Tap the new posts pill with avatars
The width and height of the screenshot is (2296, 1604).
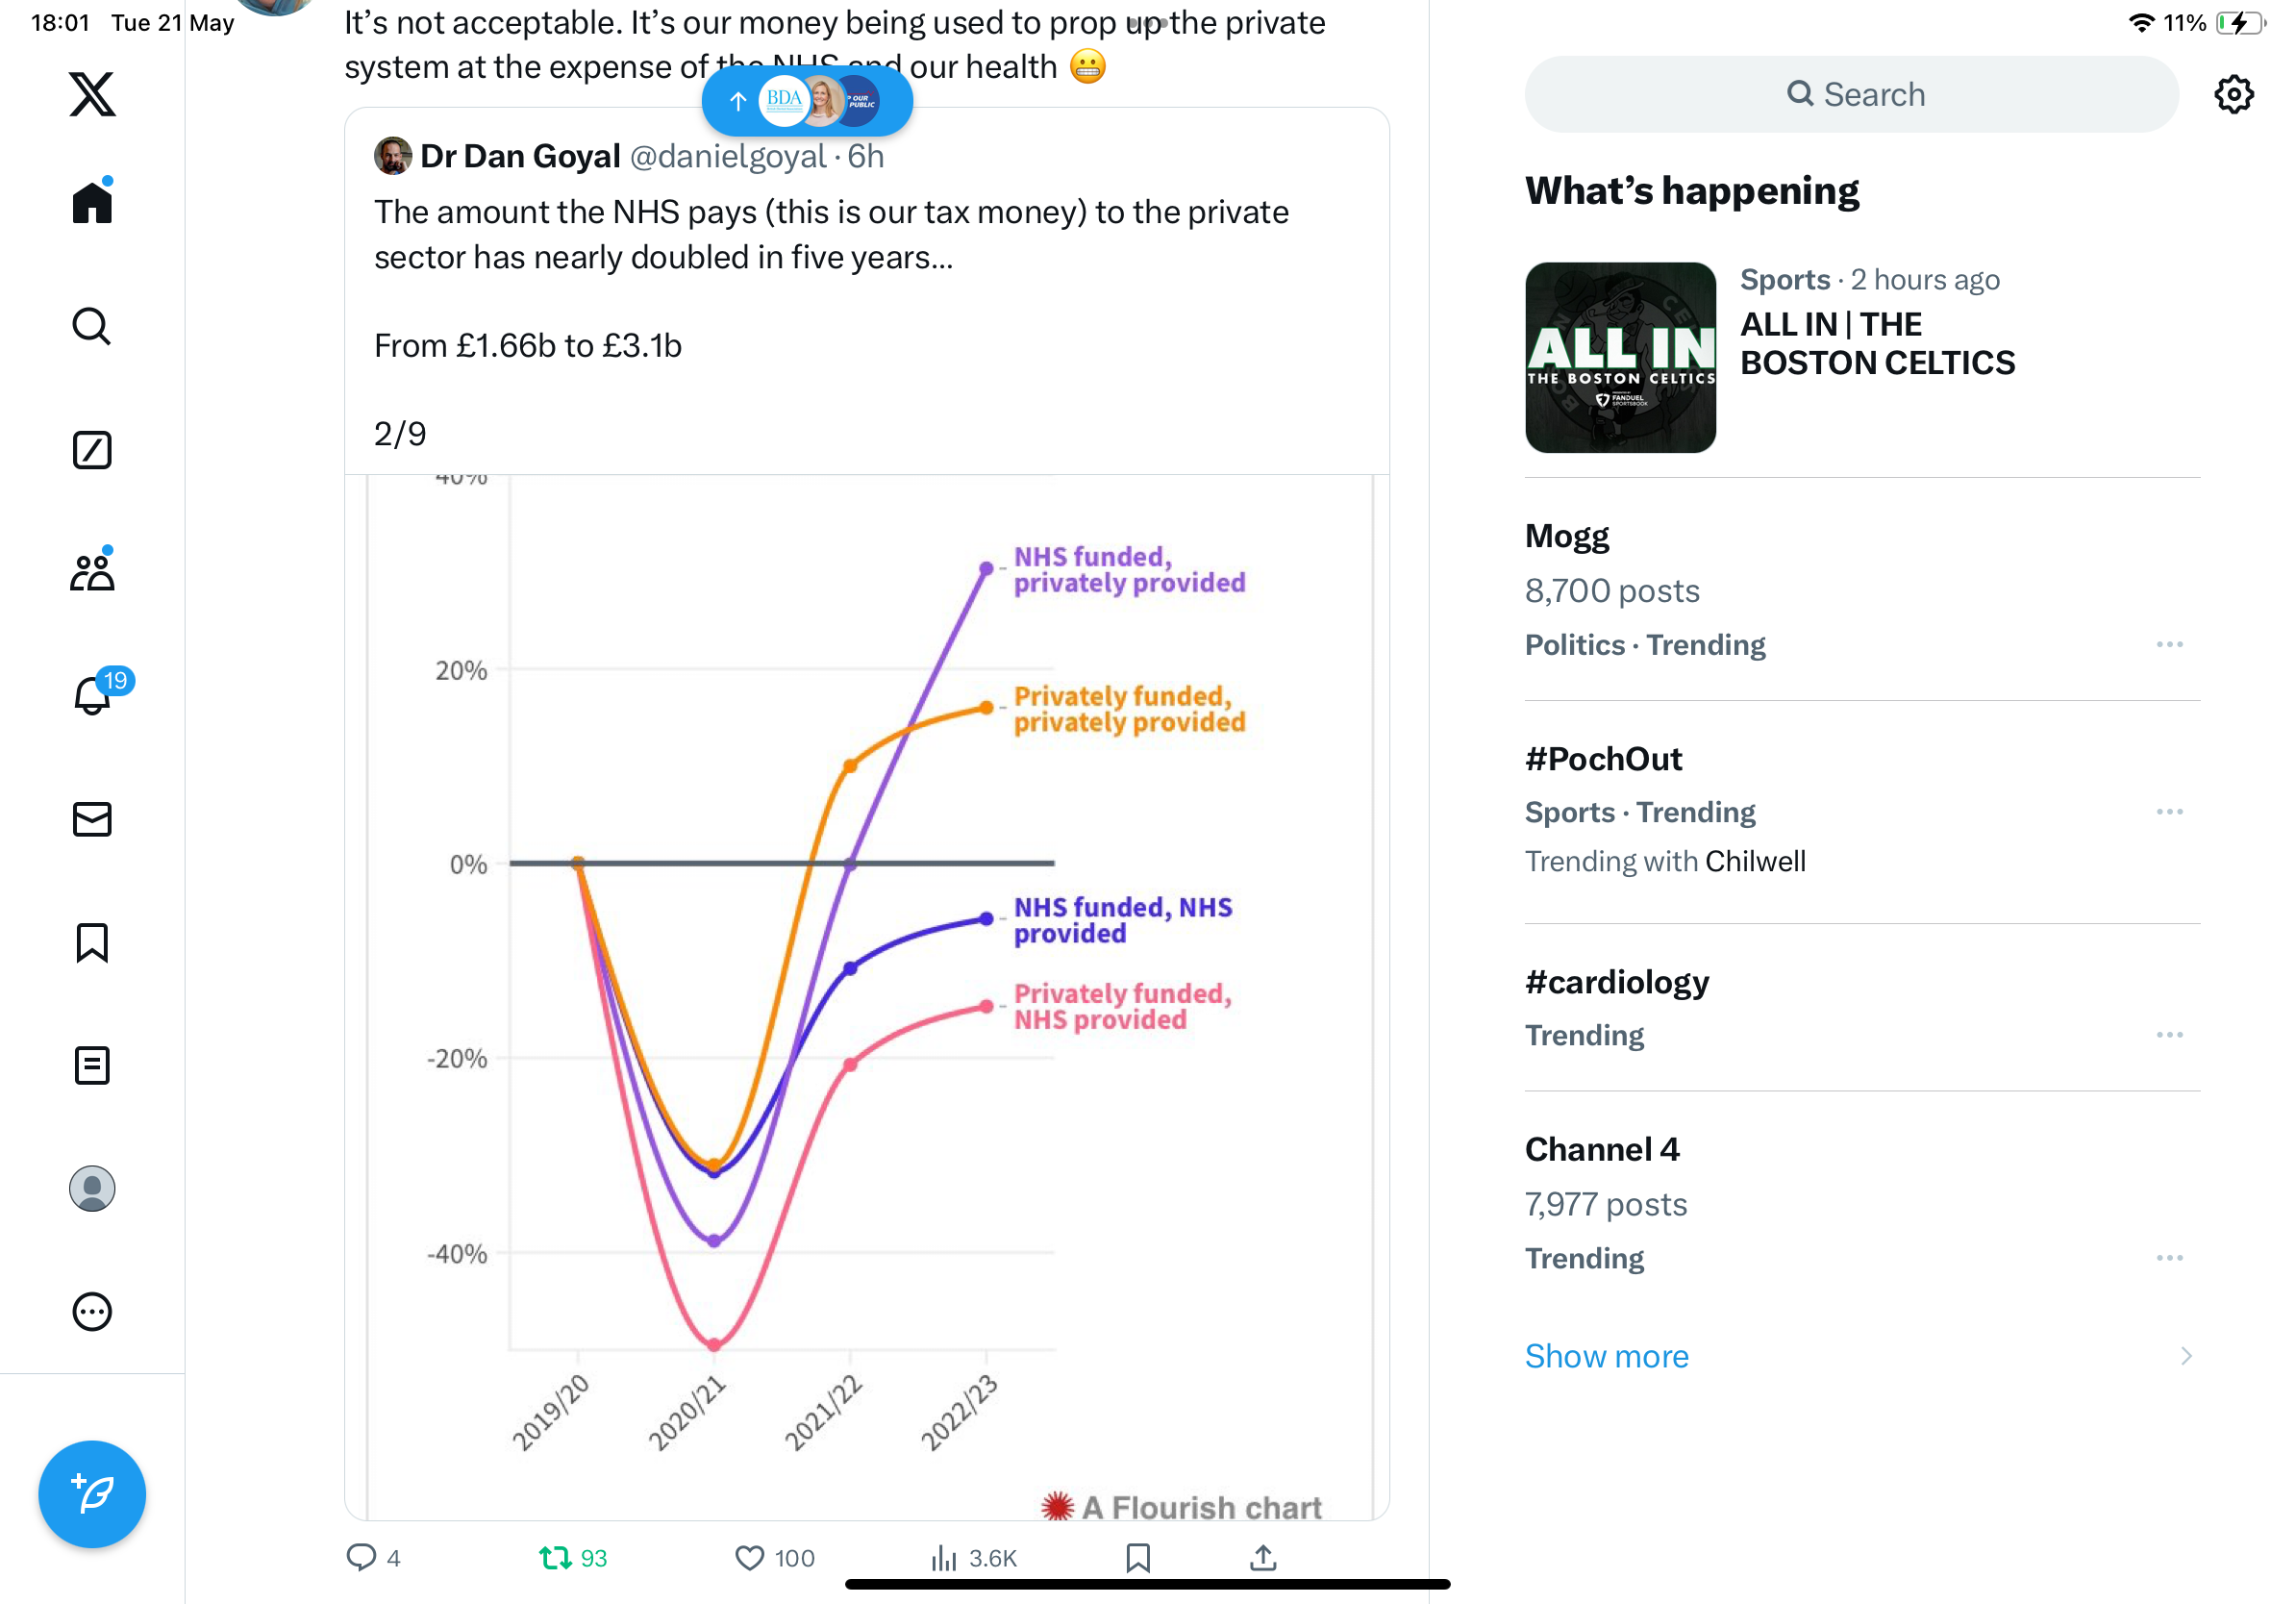pos(807,100)
